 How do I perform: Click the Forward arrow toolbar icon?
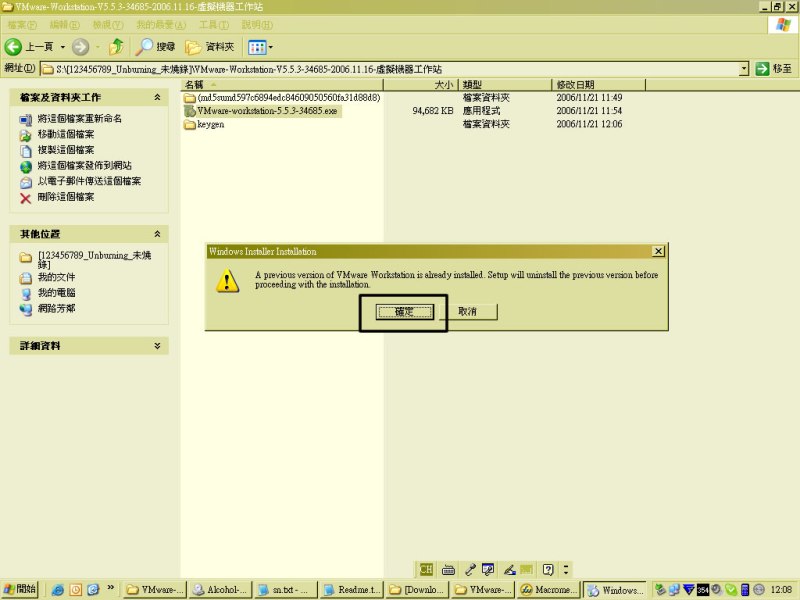tap(80, 47)
